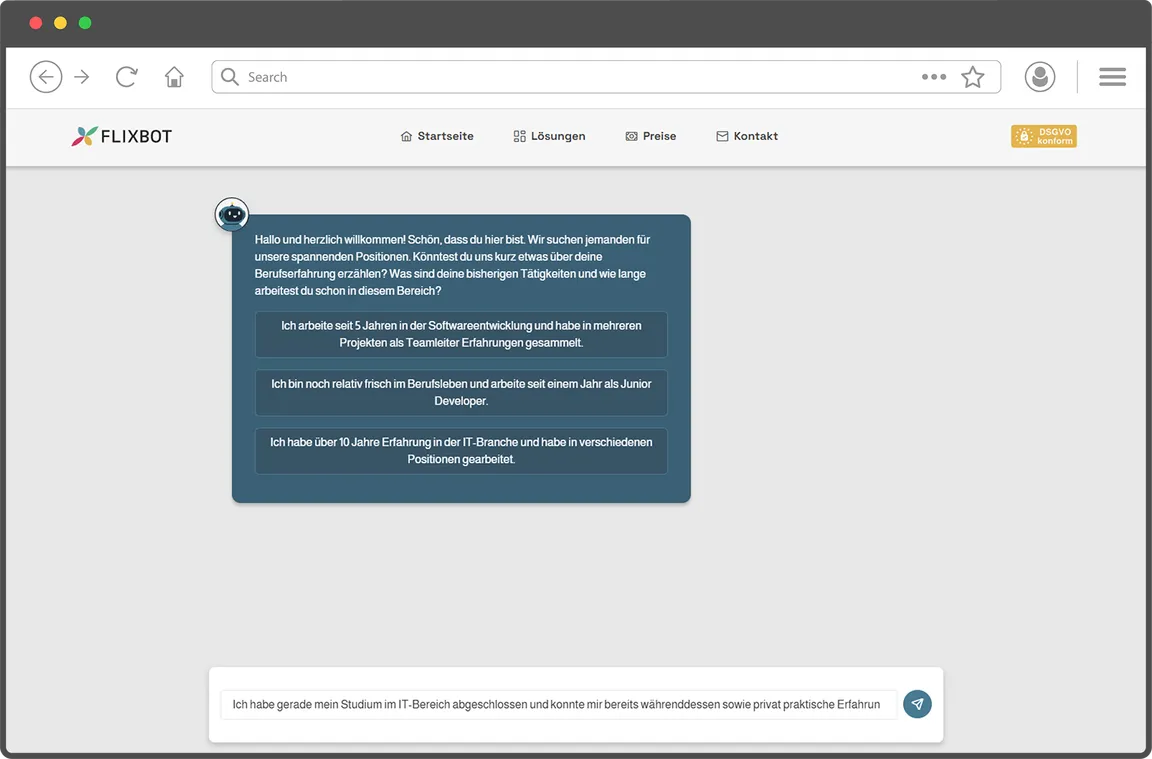Screen dimensions: 1152x759
Task: Click the price tag icon beside Preise
Action: tap(630, 135)
